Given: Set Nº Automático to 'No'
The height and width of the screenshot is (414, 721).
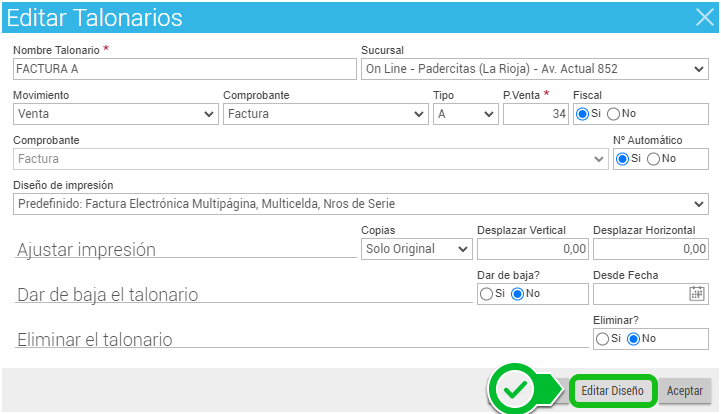Looking at the screenshot, I should pyautogui.click(x=653, y=159).
